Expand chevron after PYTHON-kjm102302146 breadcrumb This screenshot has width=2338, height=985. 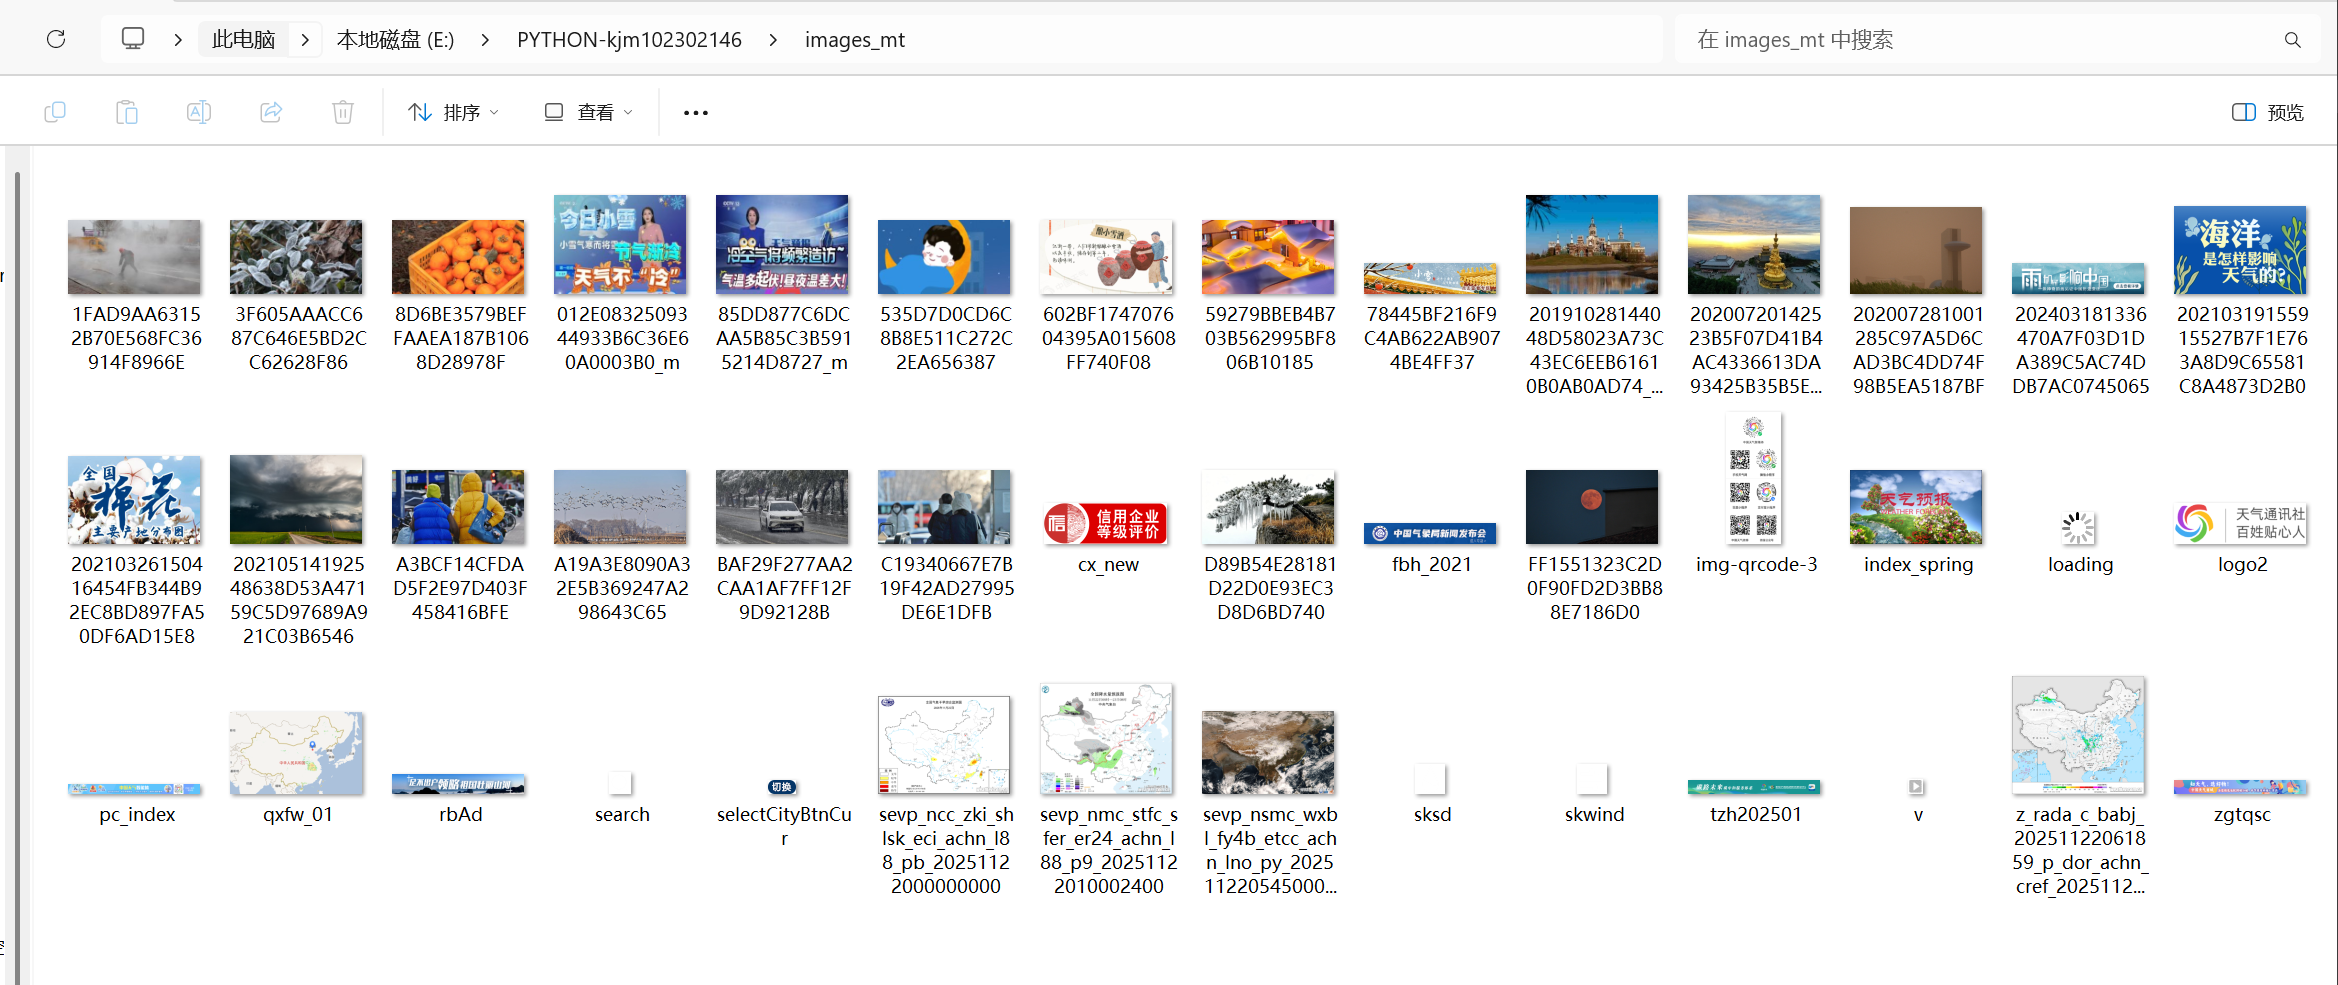click(x=773, y=40)
